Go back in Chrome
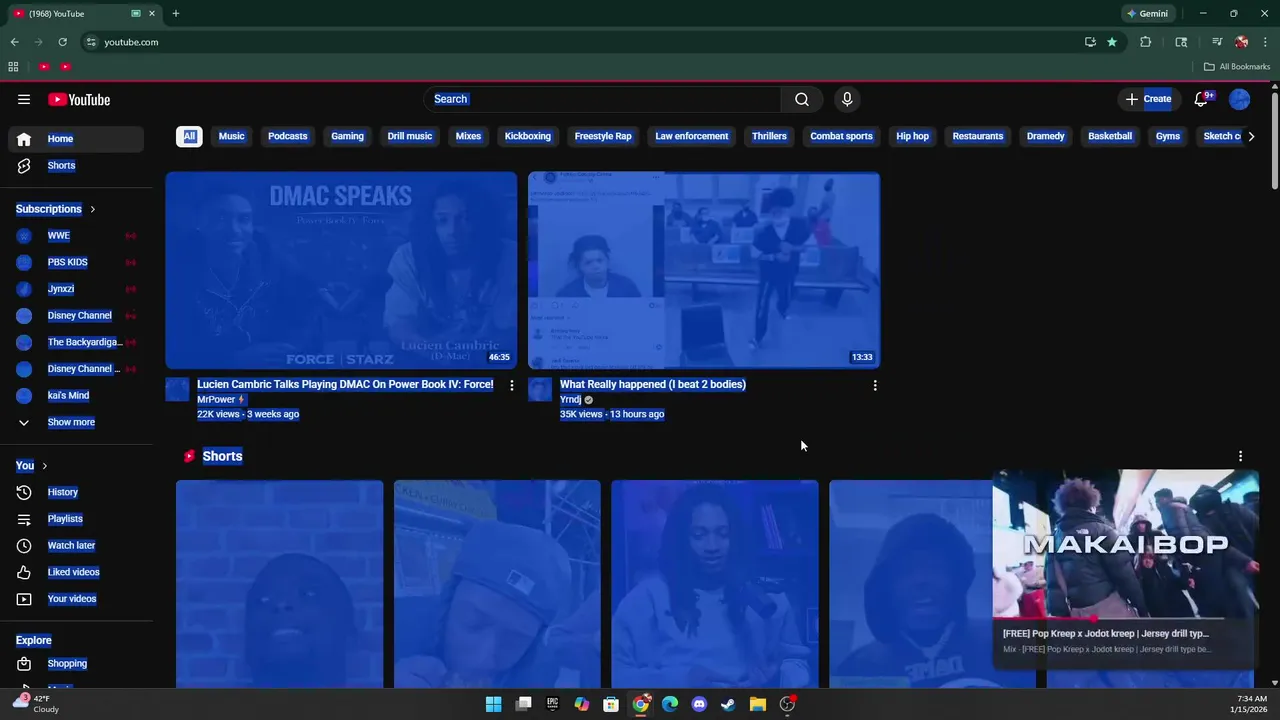 14,42
